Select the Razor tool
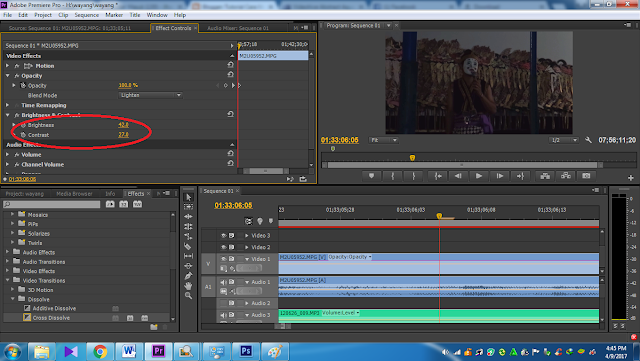Image resolution: width=640 pixels, height=361 pixels. coord(188,246)
